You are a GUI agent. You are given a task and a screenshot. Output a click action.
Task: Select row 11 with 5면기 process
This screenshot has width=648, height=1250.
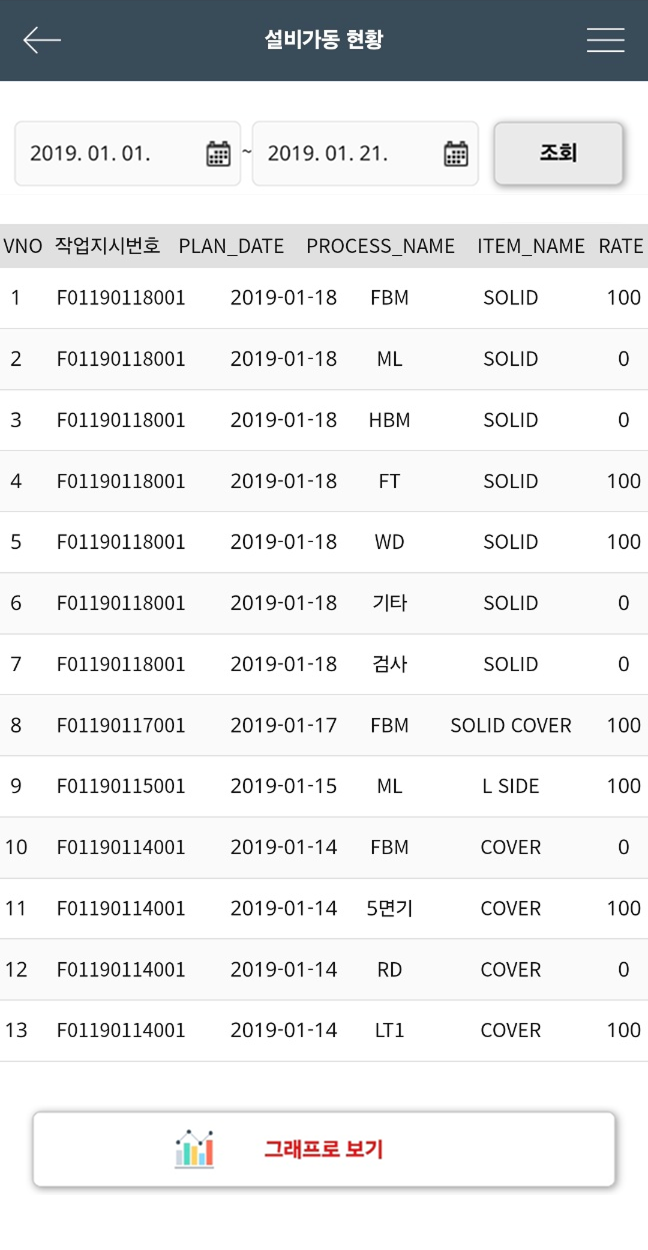click(324, 908)
